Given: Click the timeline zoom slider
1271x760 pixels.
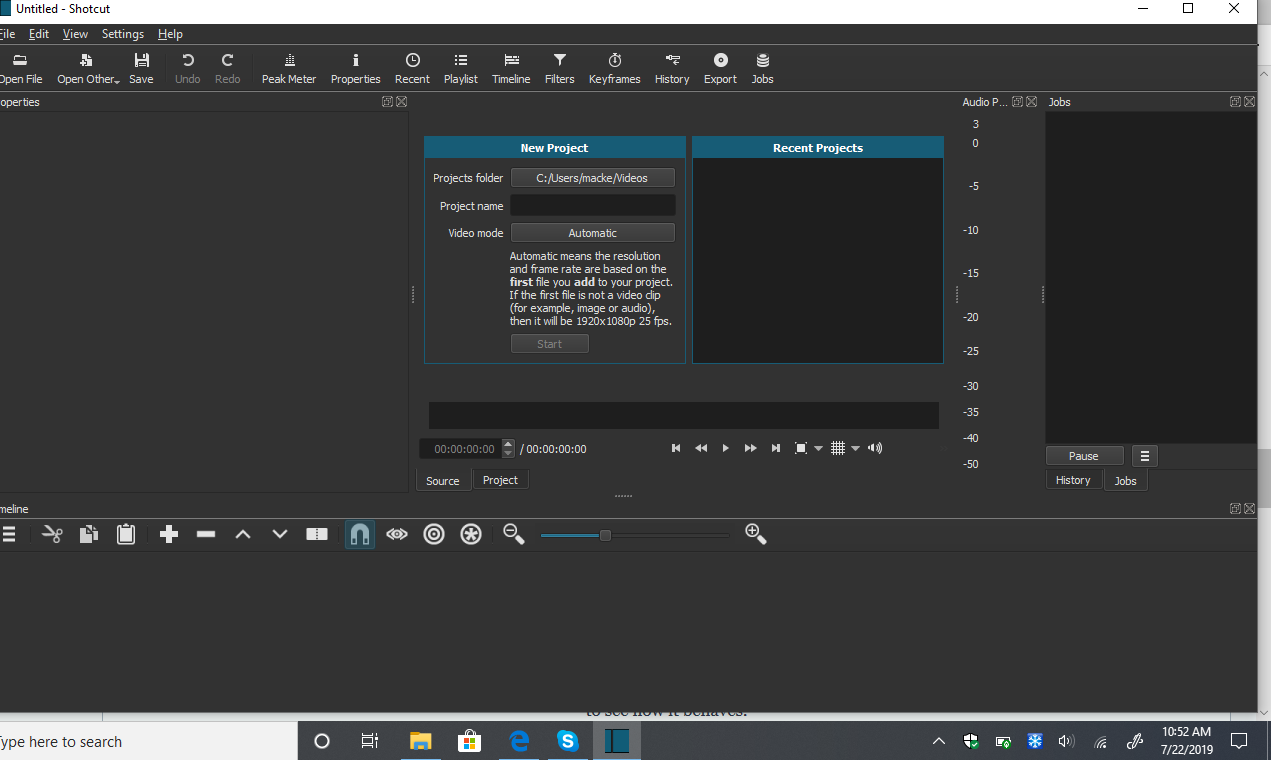Looking at the screenshot, I should (635, 535).
